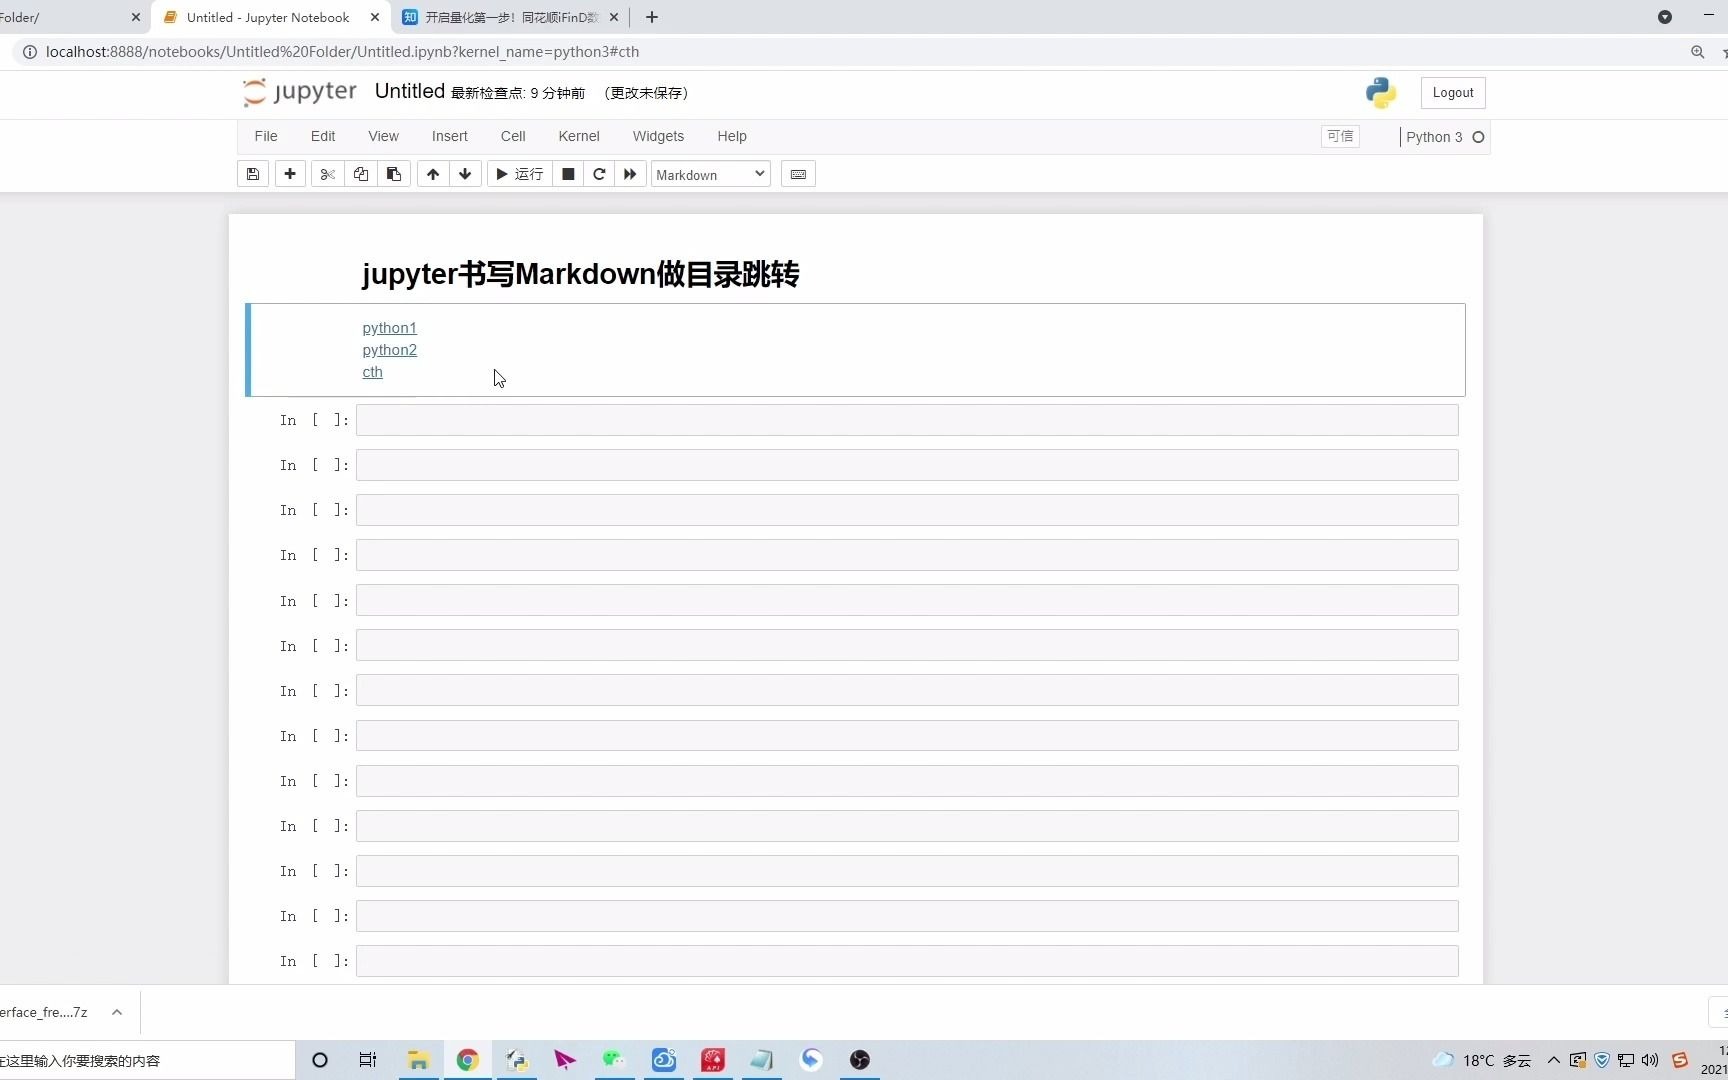1728x1080 pixels.
Task: Open the Edit menu
Action: click(323, 136)
